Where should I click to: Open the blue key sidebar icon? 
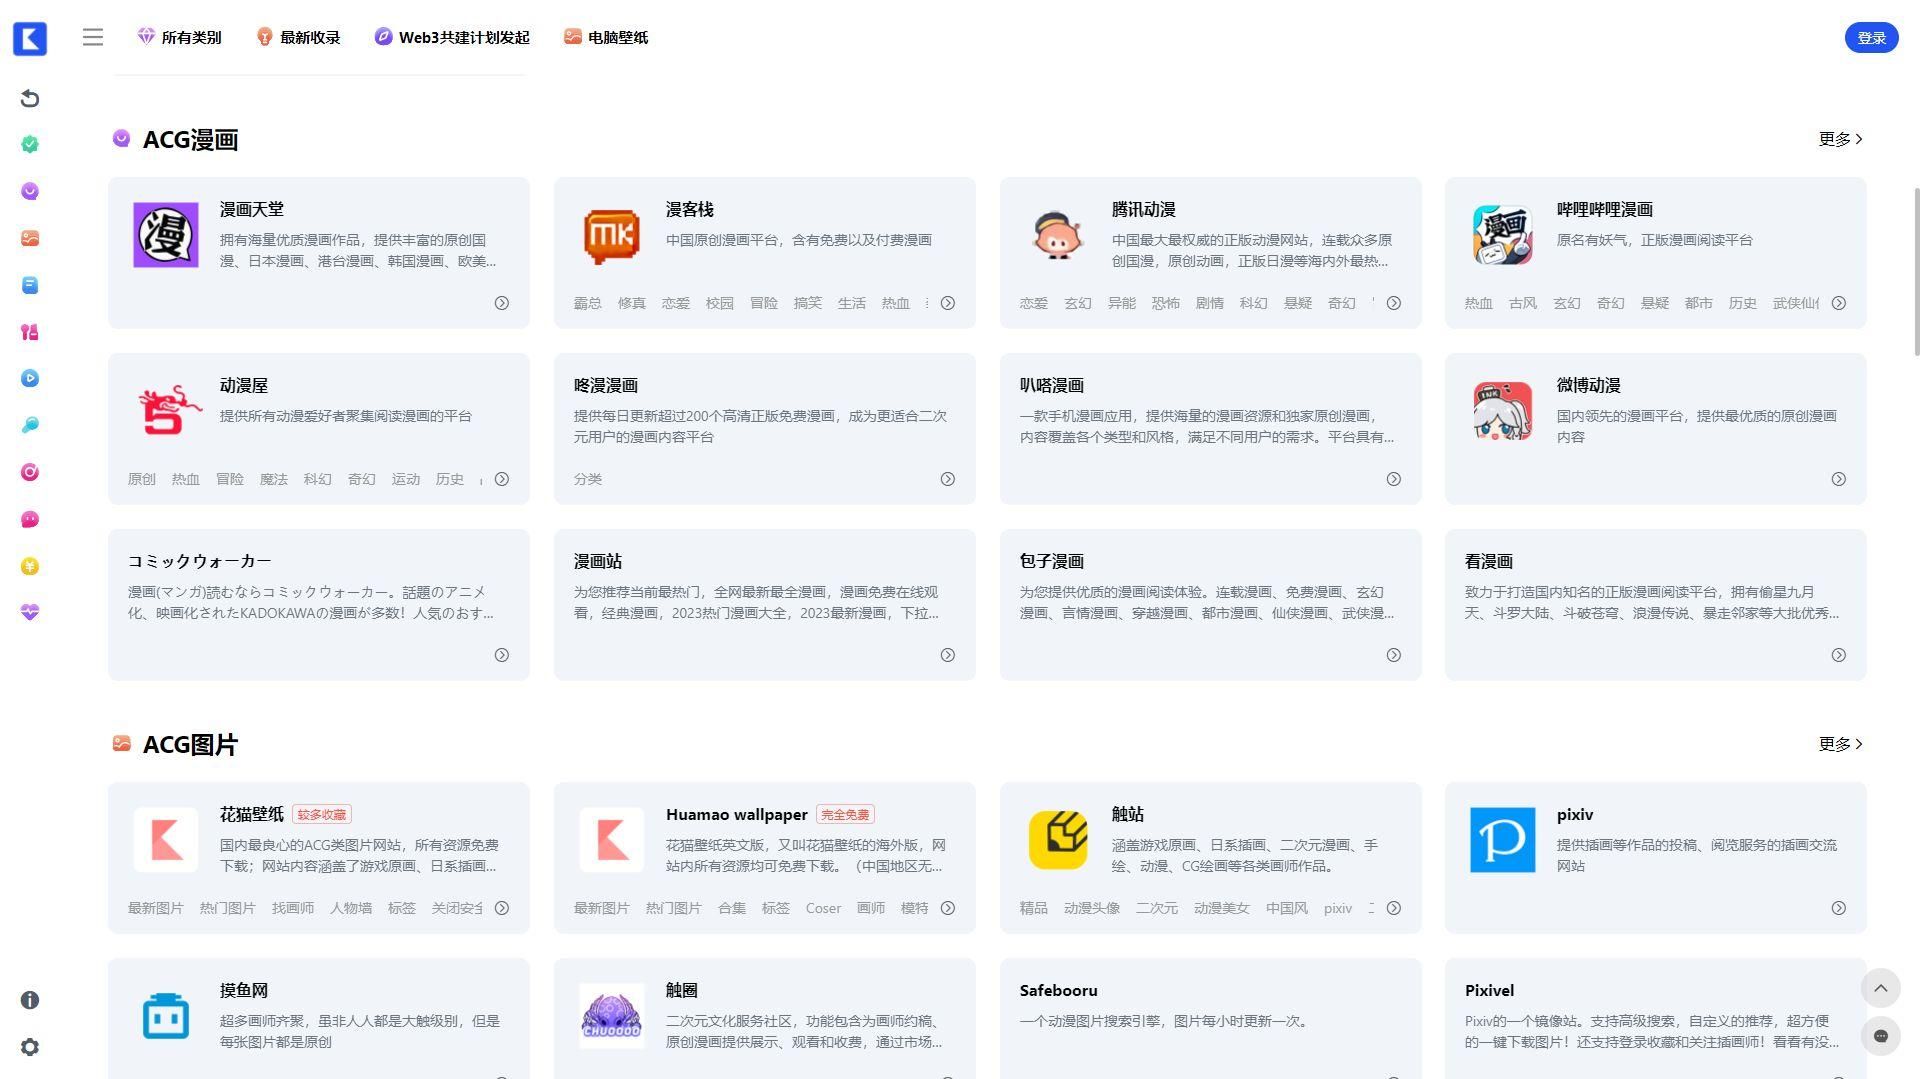[x=30, y=426]
